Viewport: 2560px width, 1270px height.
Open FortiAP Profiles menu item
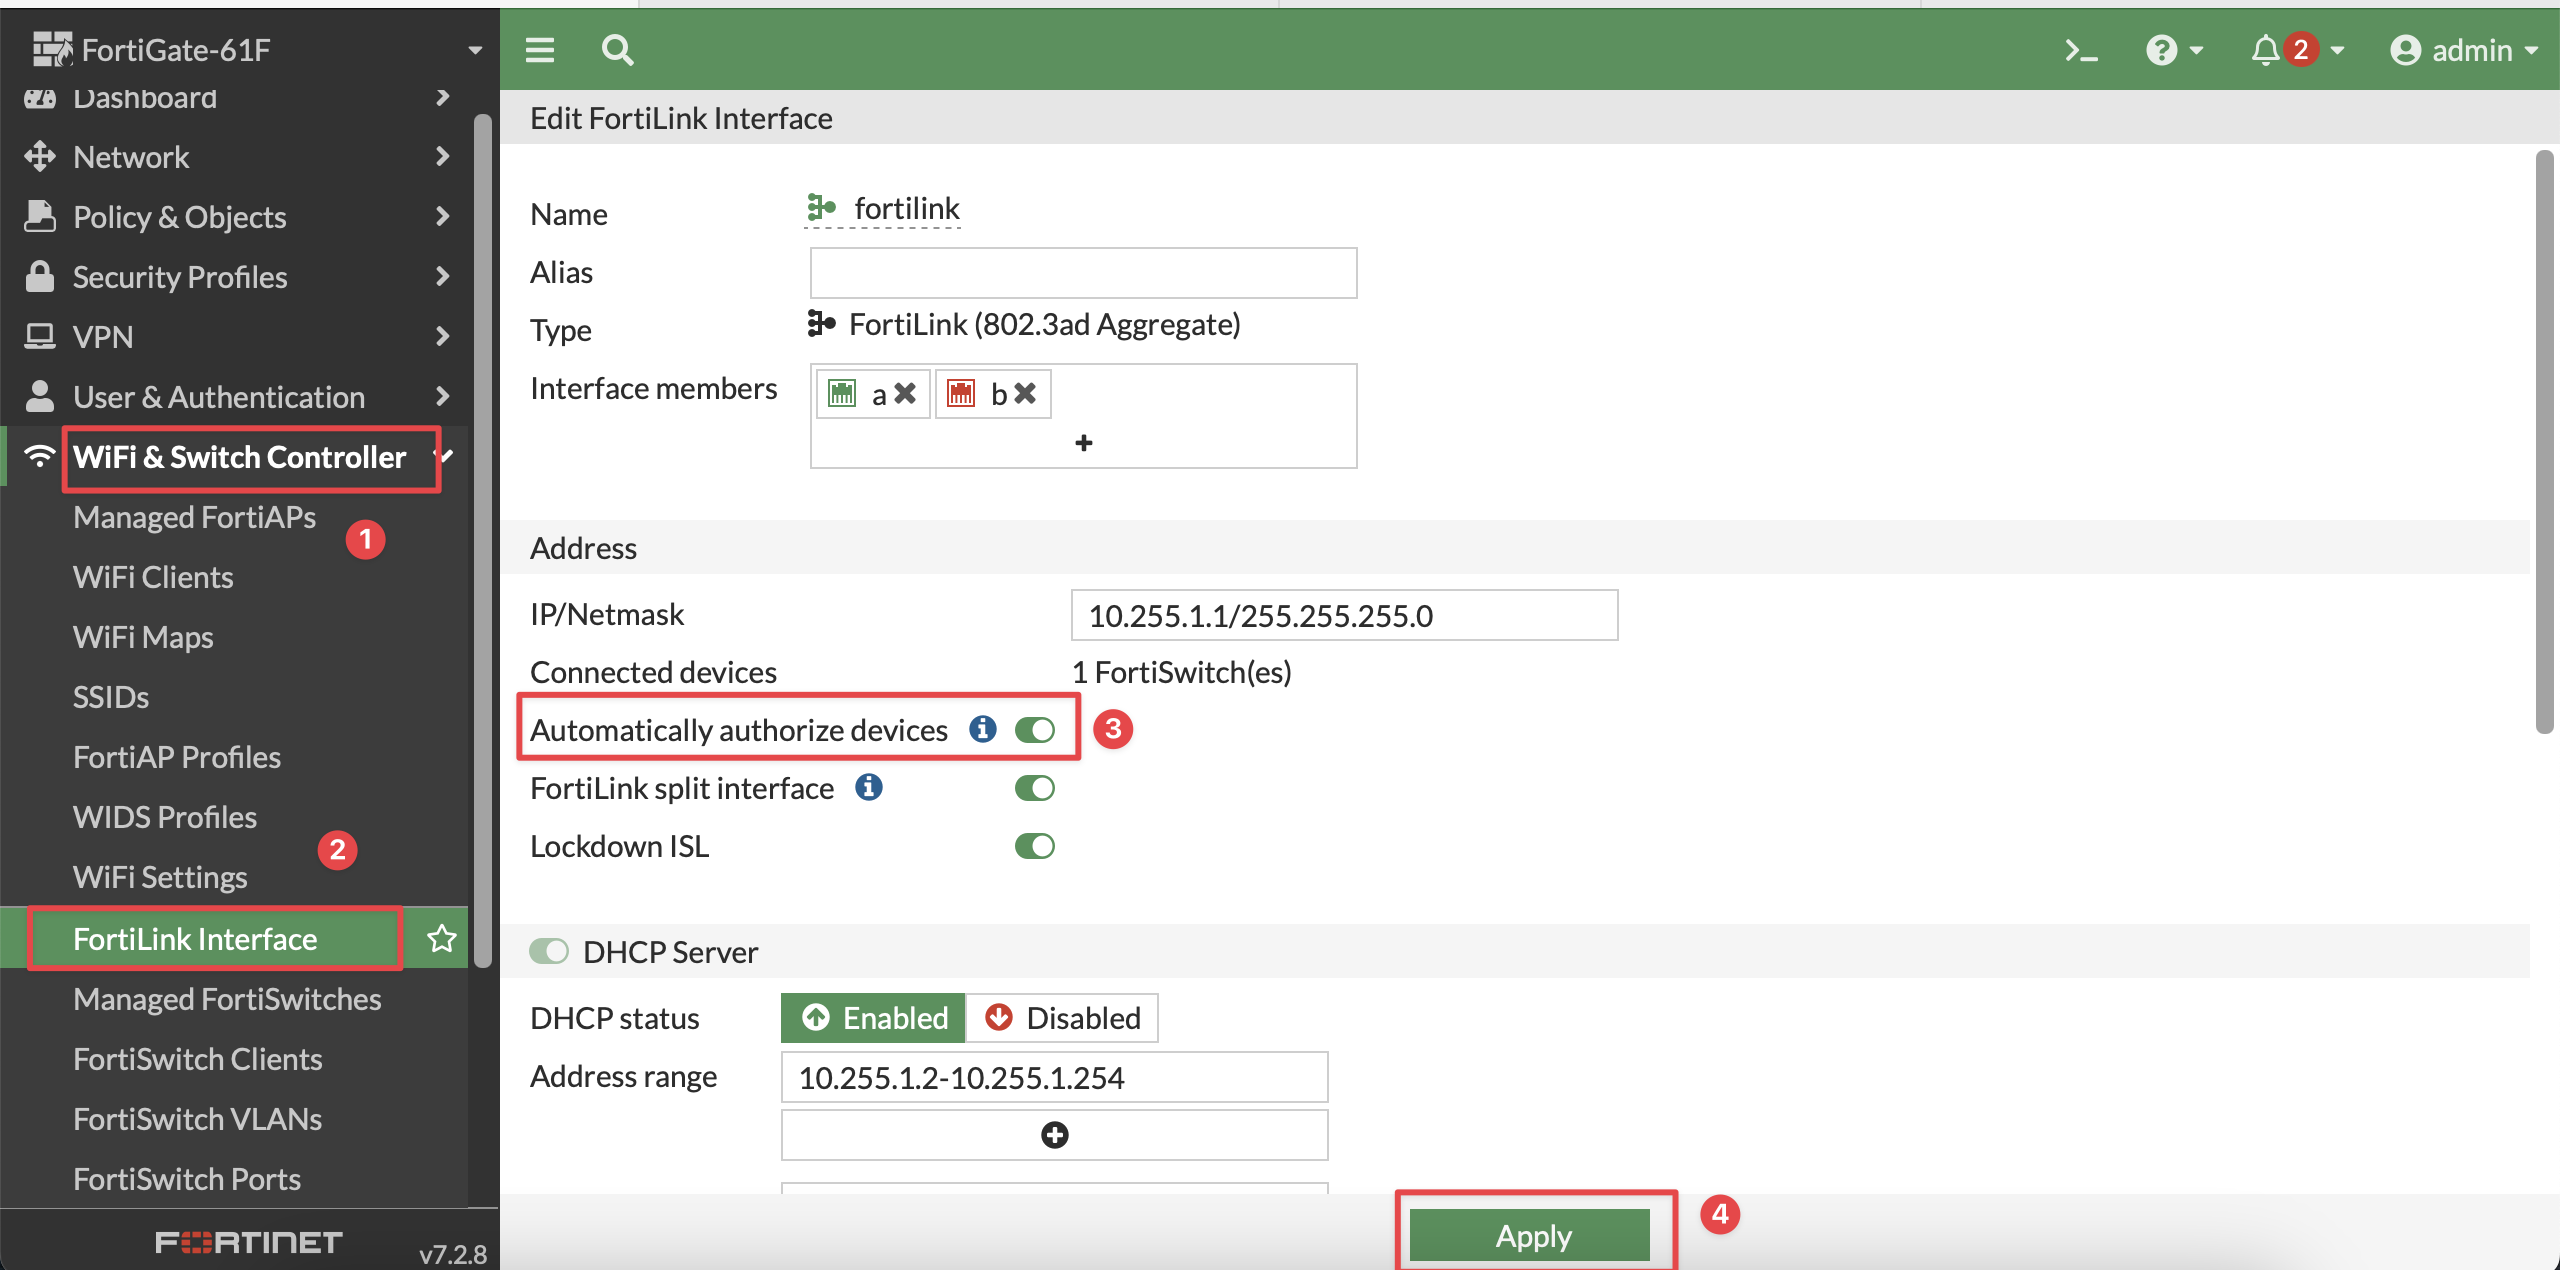[x=177, y=757]
